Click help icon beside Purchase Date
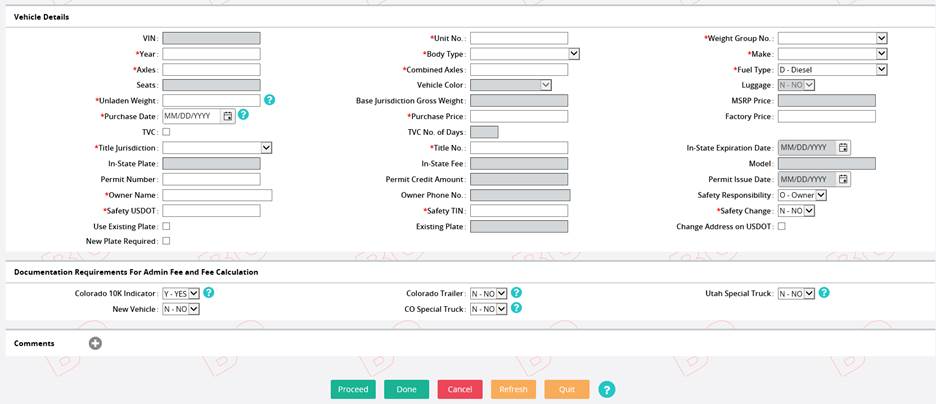Viewport: 936px width, 404px height. point(243,116)
